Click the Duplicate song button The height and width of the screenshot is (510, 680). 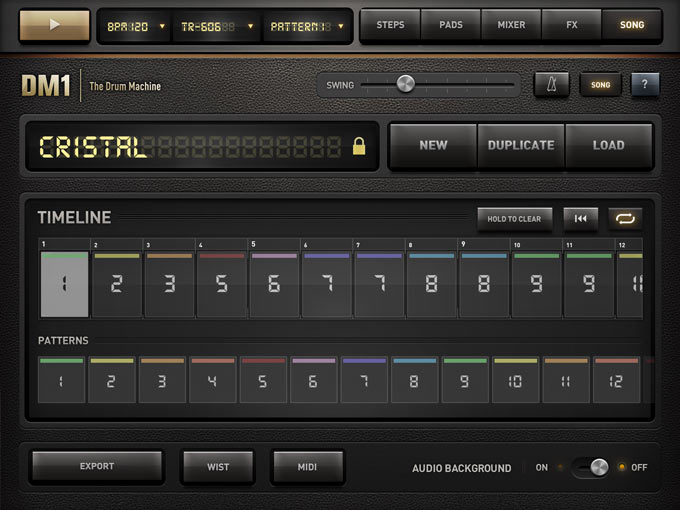[520, 145]
